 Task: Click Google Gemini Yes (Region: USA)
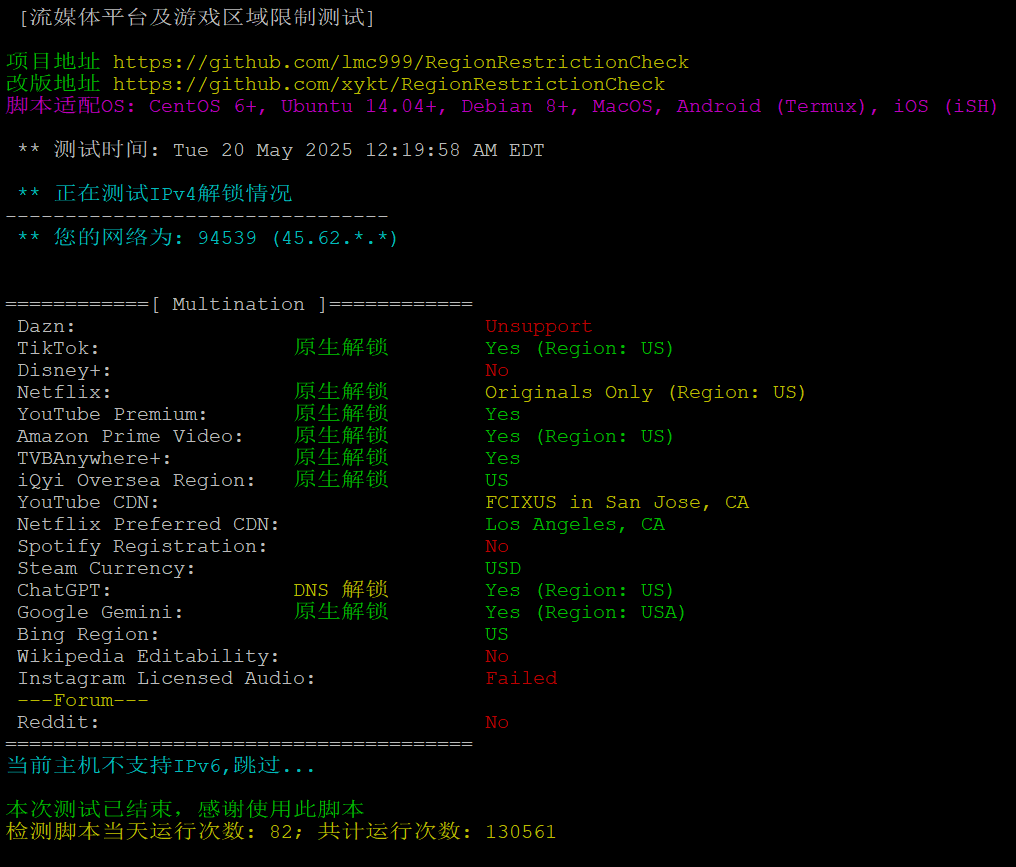coord(585,613)
